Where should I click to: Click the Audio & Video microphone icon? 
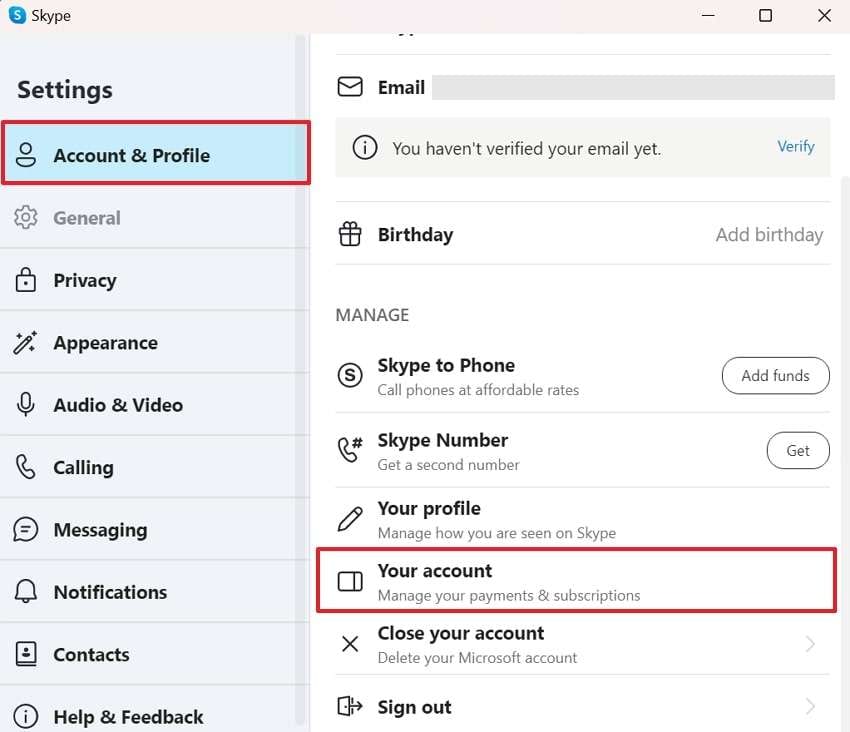coord(26,405)
